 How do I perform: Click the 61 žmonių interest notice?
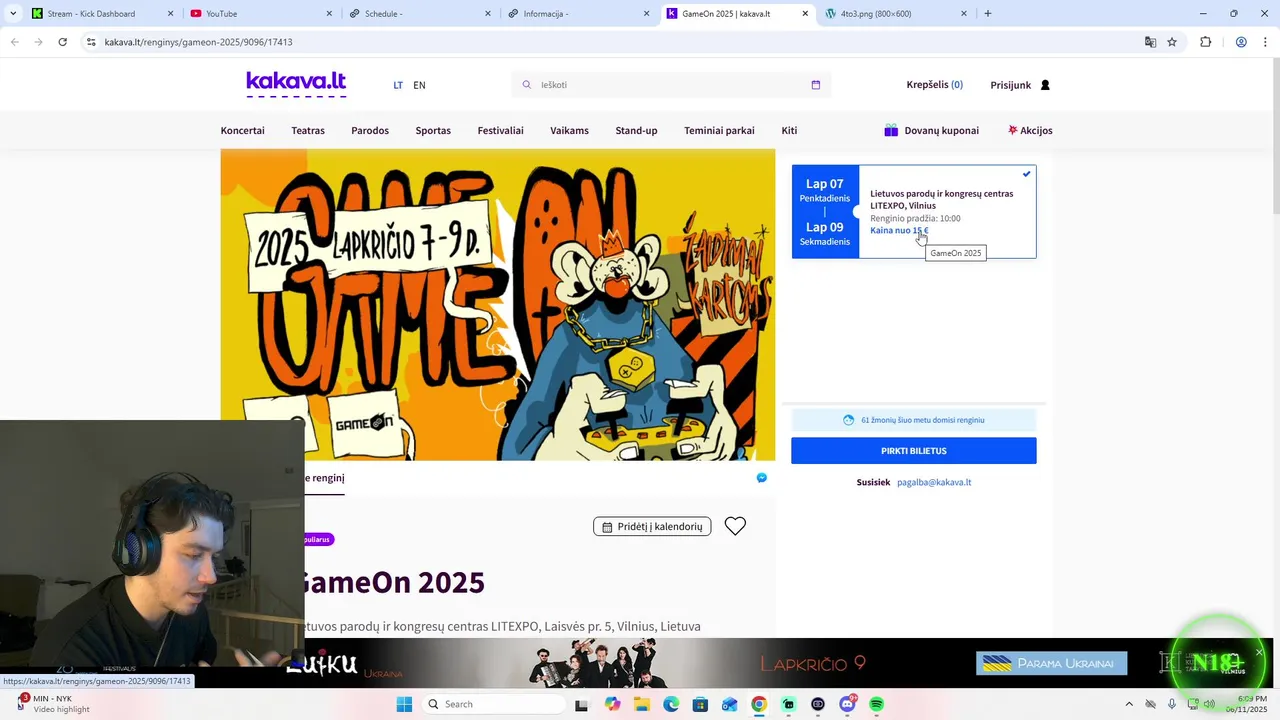914,420
